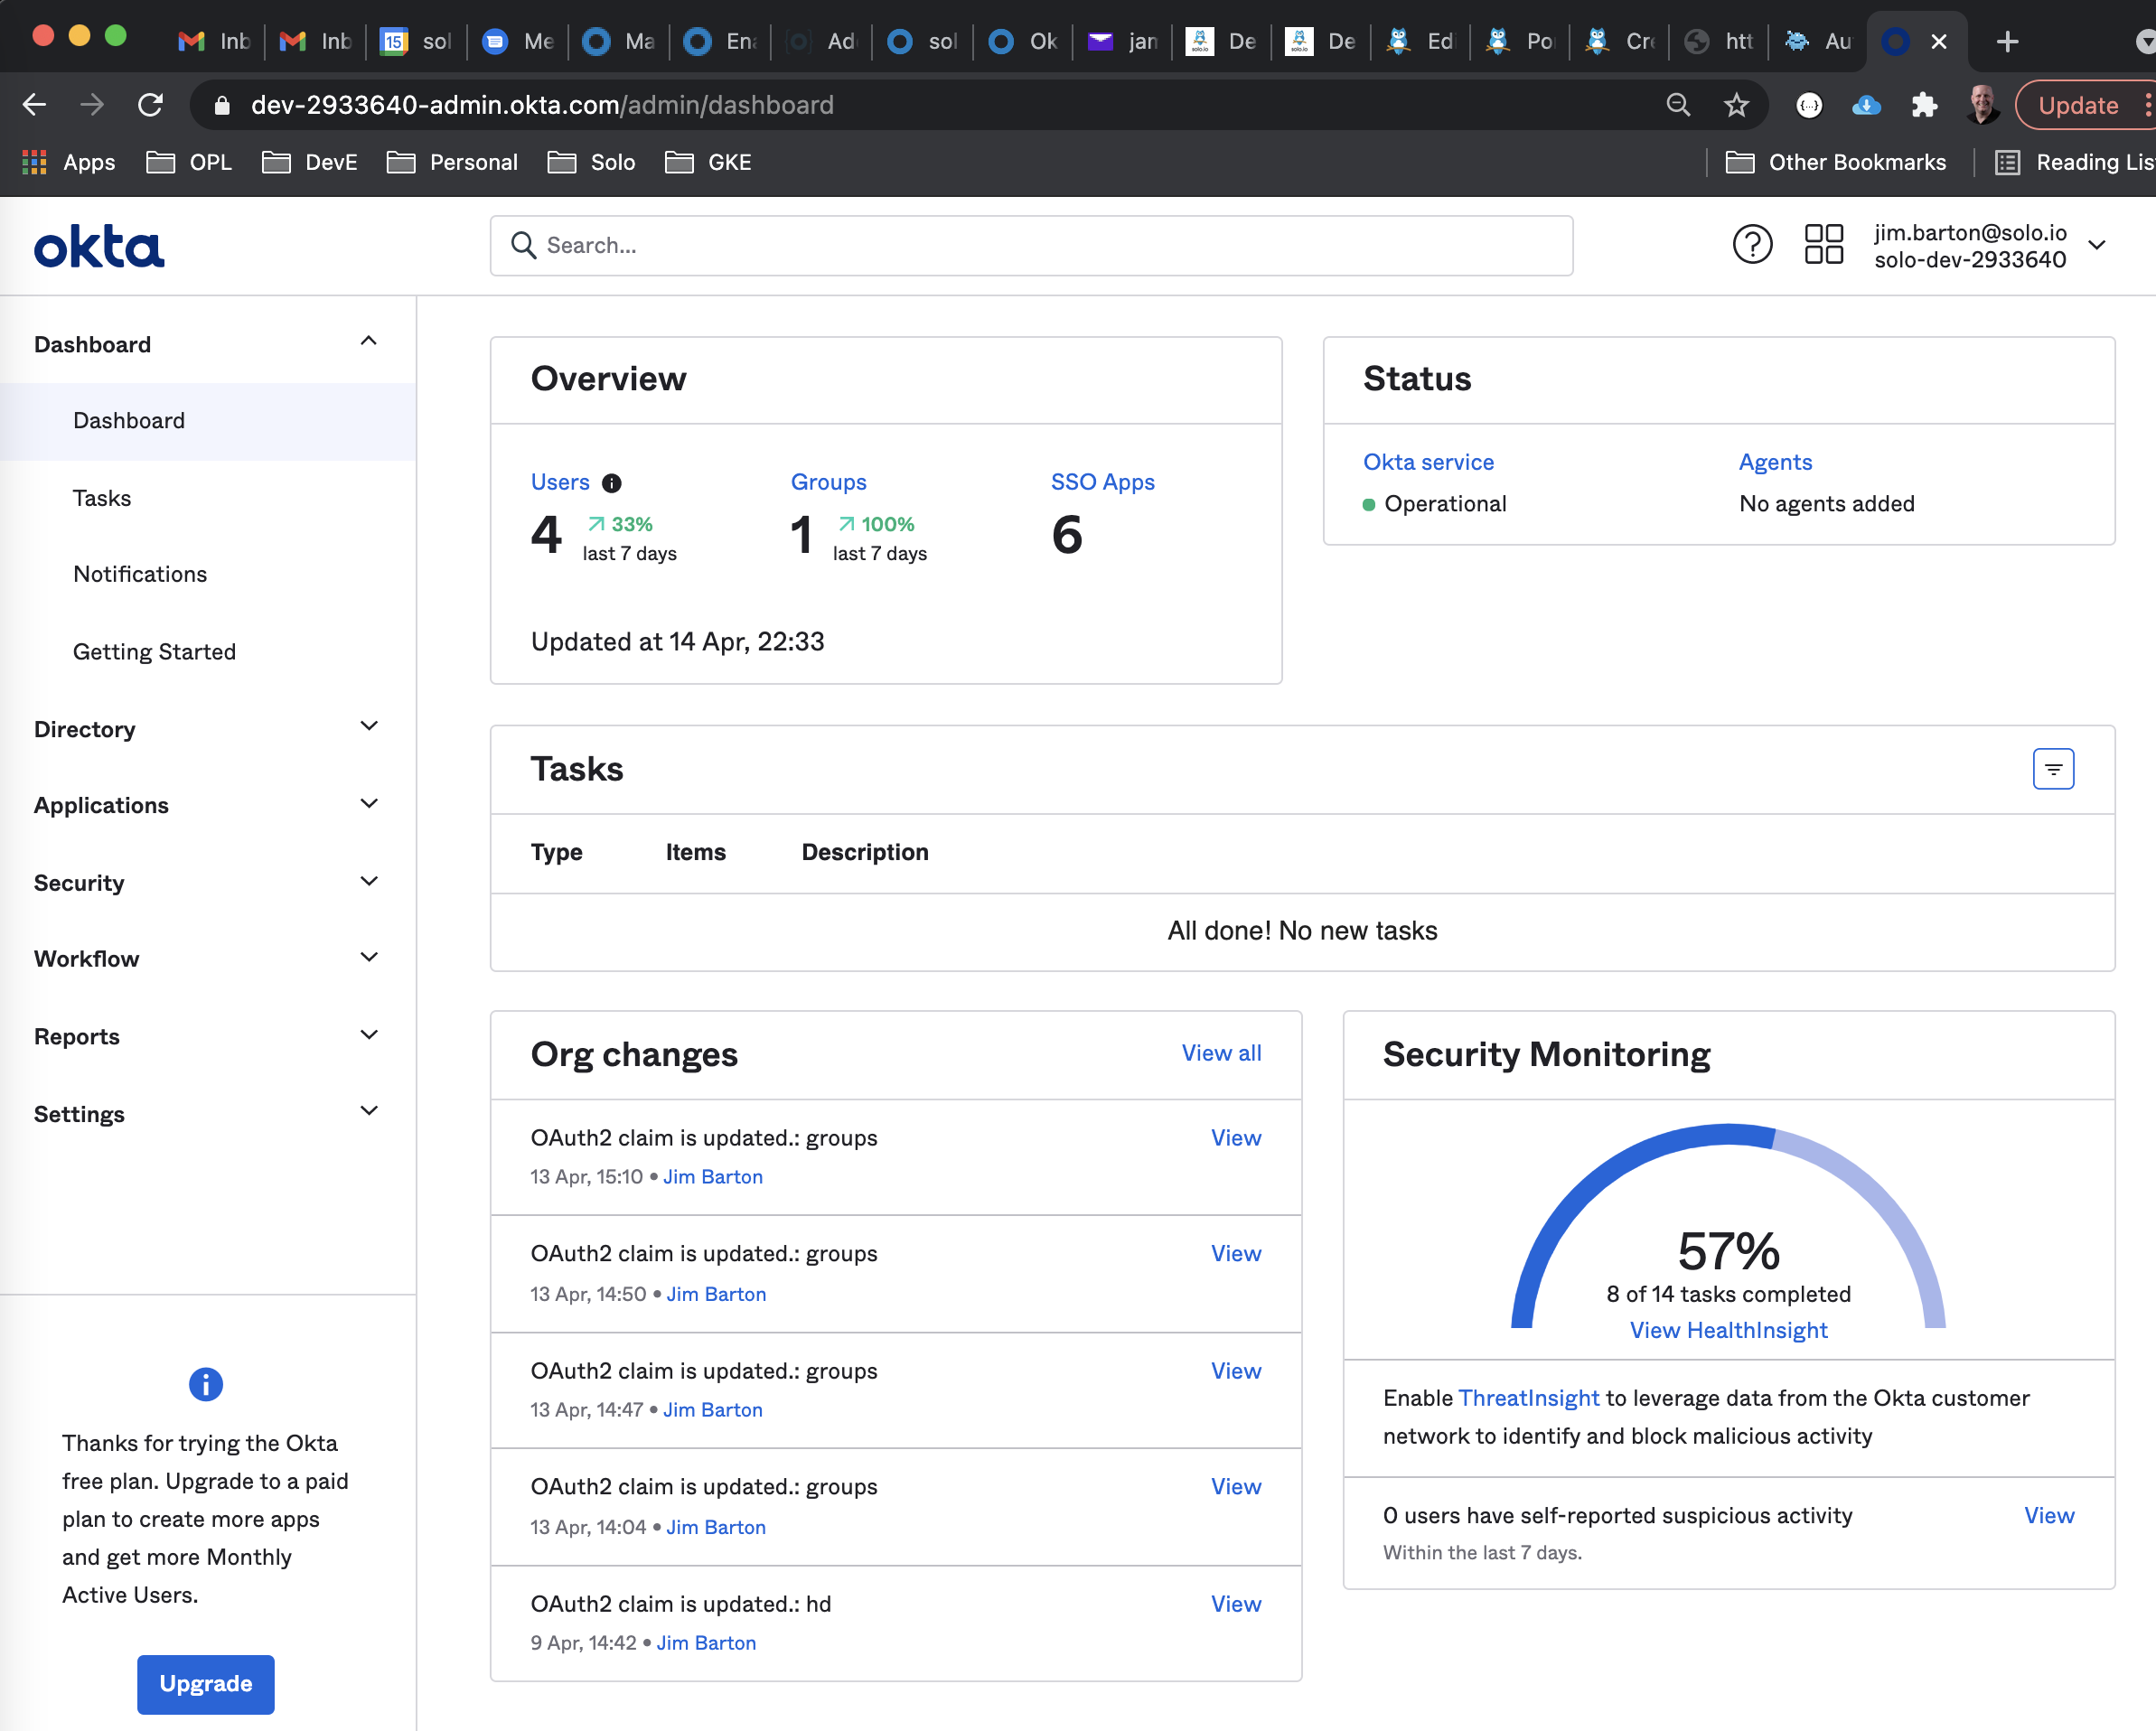Bookmark this page with star icon
The height and width of the screenshot is (1731, 2156).
[x=1736, y=105]
